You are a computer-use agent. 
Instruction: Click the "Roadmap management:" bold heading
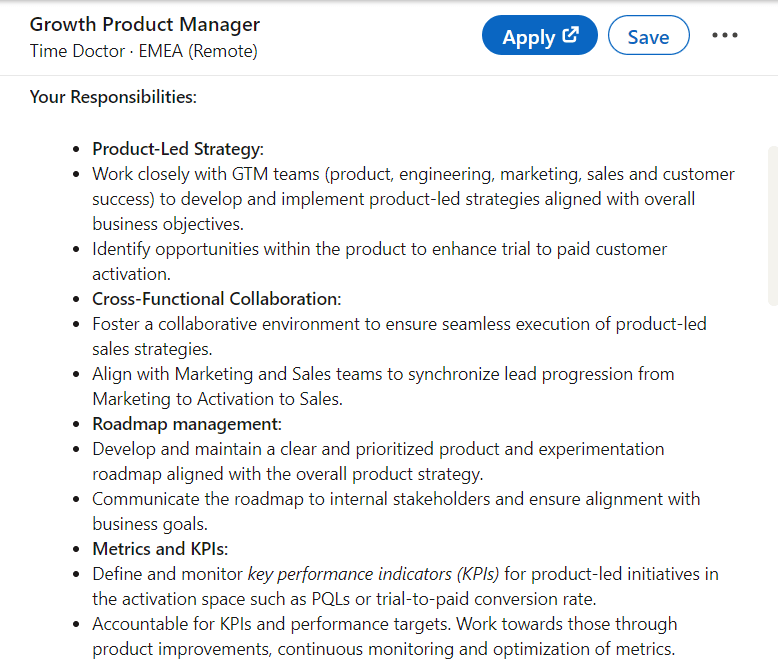coord(187,424)
